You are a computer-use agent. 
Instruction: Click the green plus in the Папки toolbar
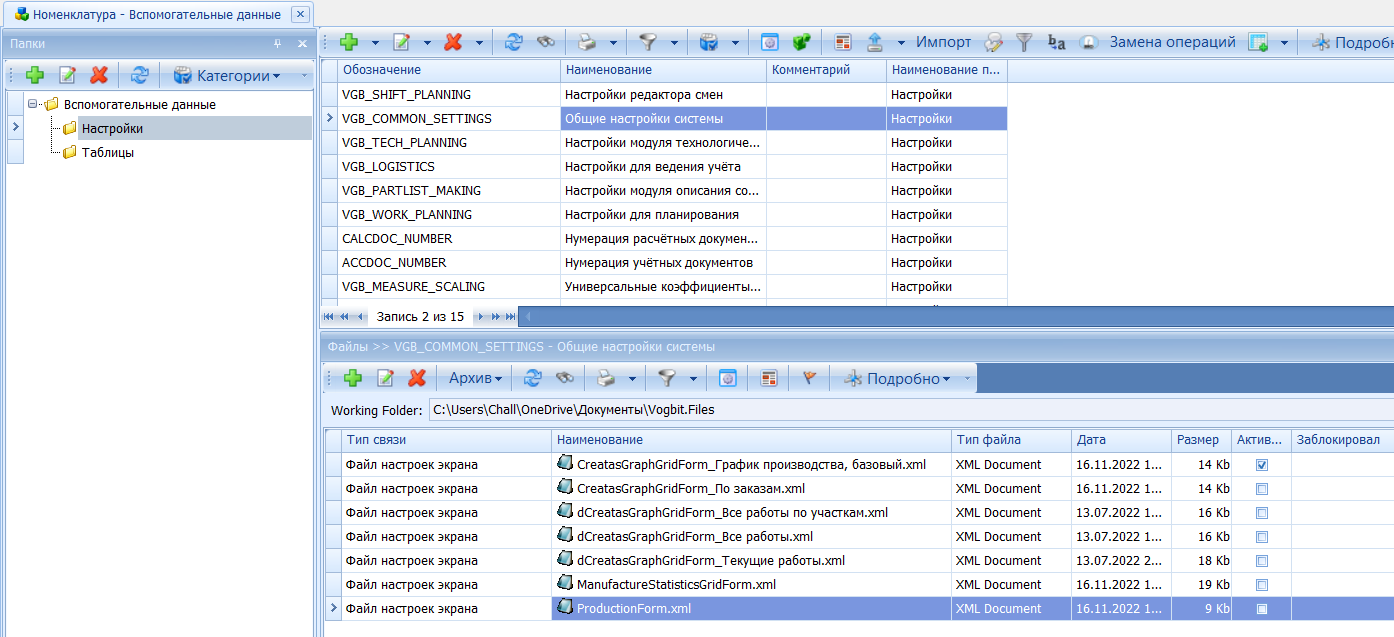[x=35, y=75]
